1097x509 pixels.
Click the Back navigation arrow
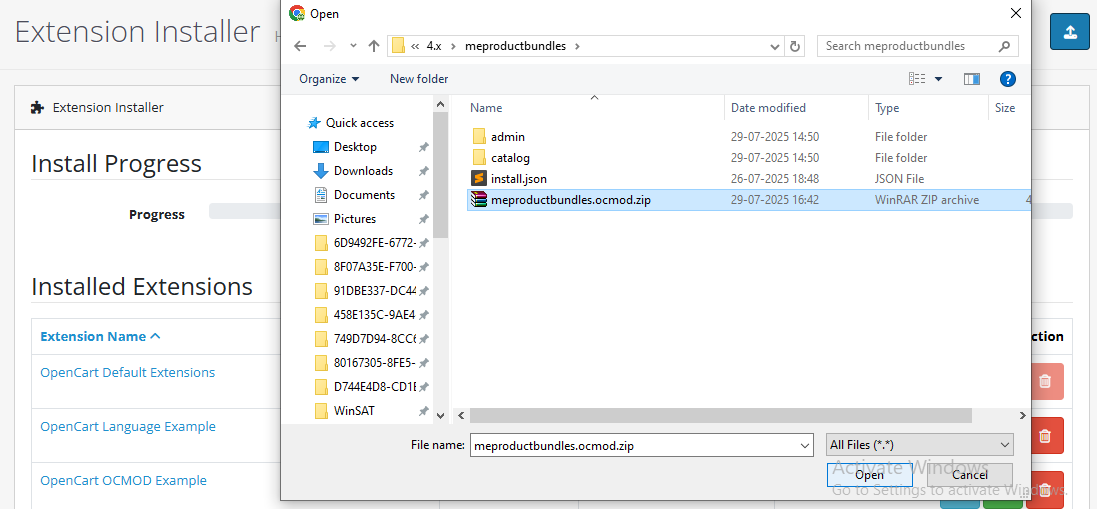(x=300, y=46)
